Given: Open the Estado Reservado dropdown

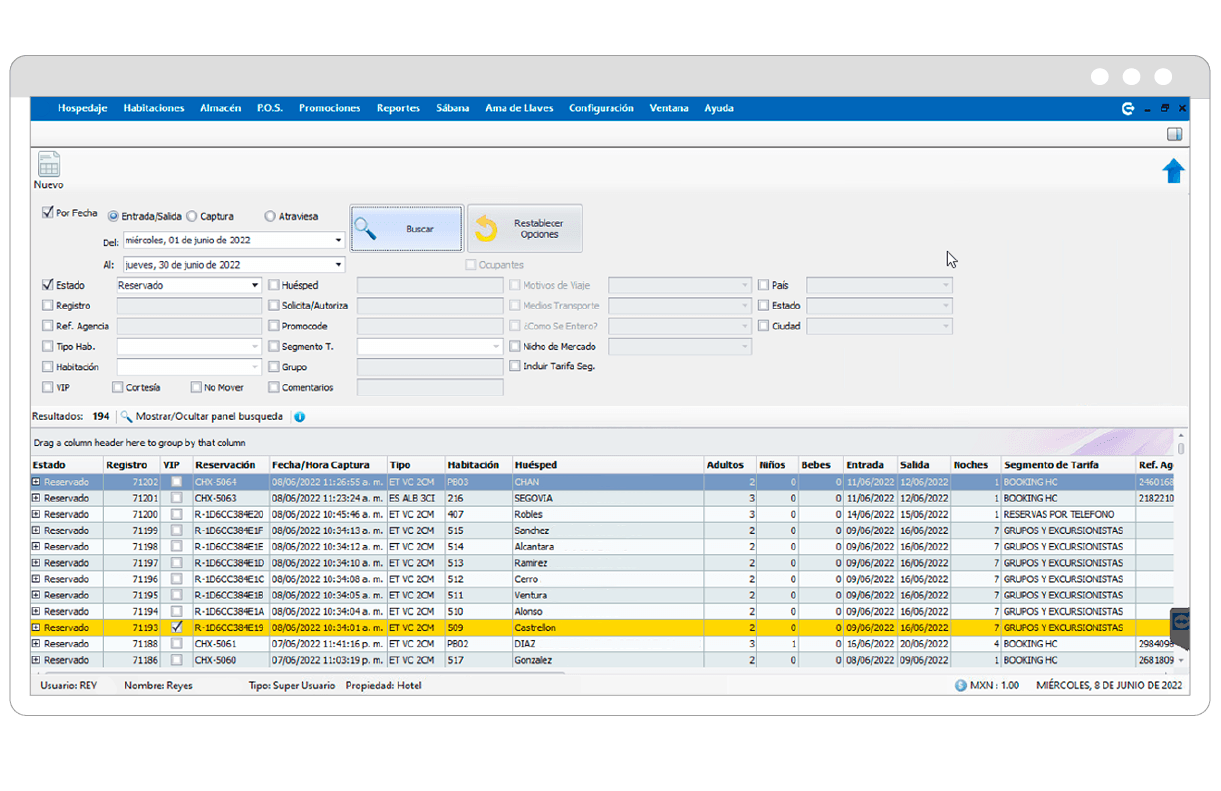Looking at the screenshot, I should point(255,285).
